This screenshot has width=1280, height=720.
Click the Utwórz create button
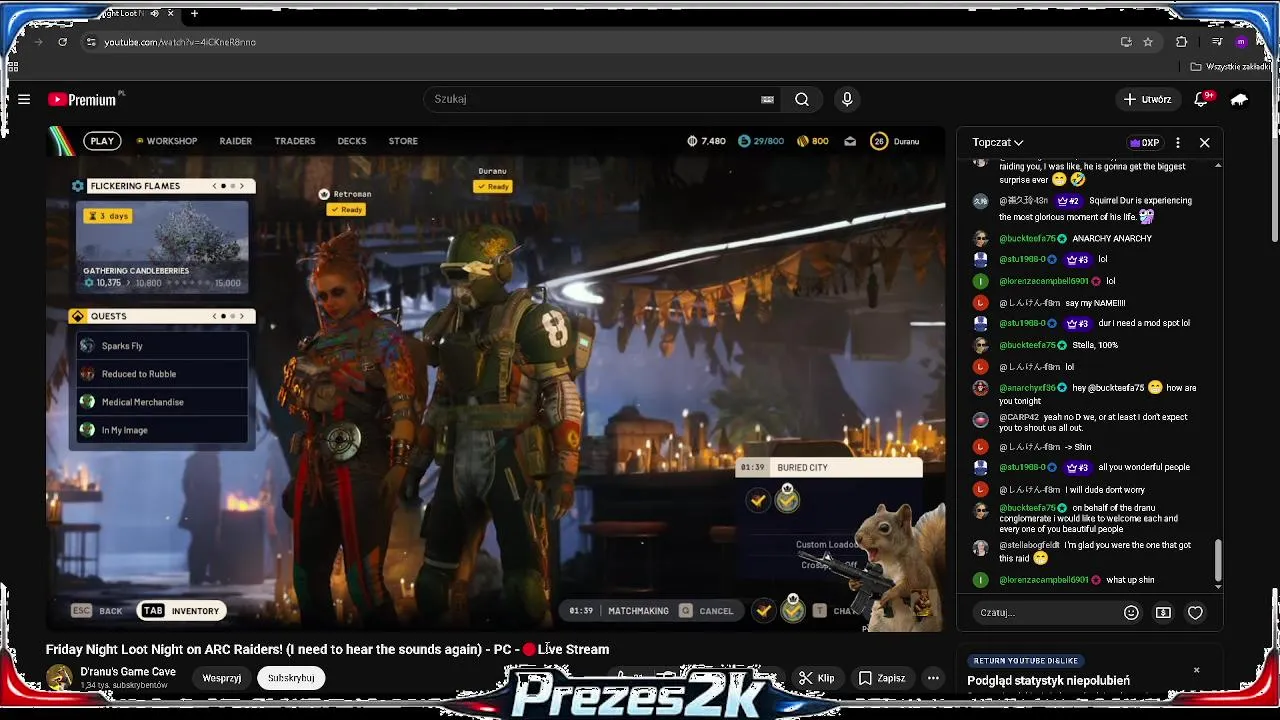point(1147,99)
